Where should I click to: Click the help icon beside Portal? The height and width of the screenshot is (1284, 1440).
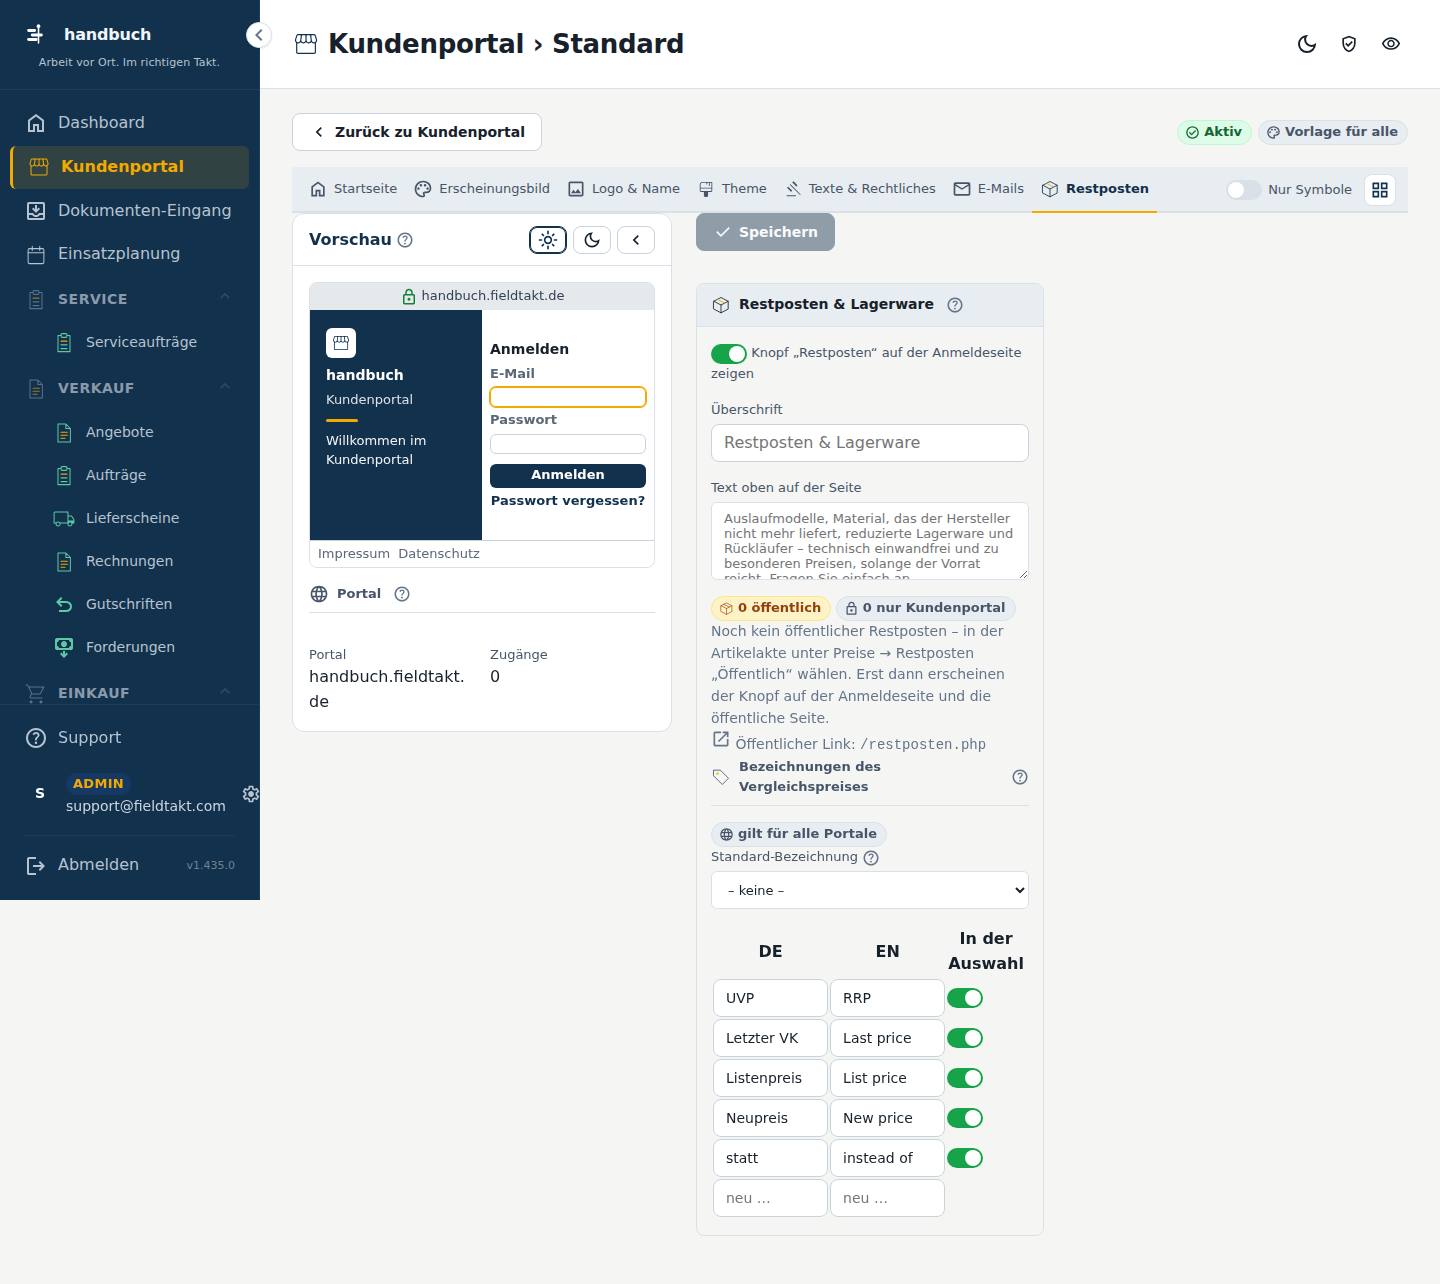402,594
